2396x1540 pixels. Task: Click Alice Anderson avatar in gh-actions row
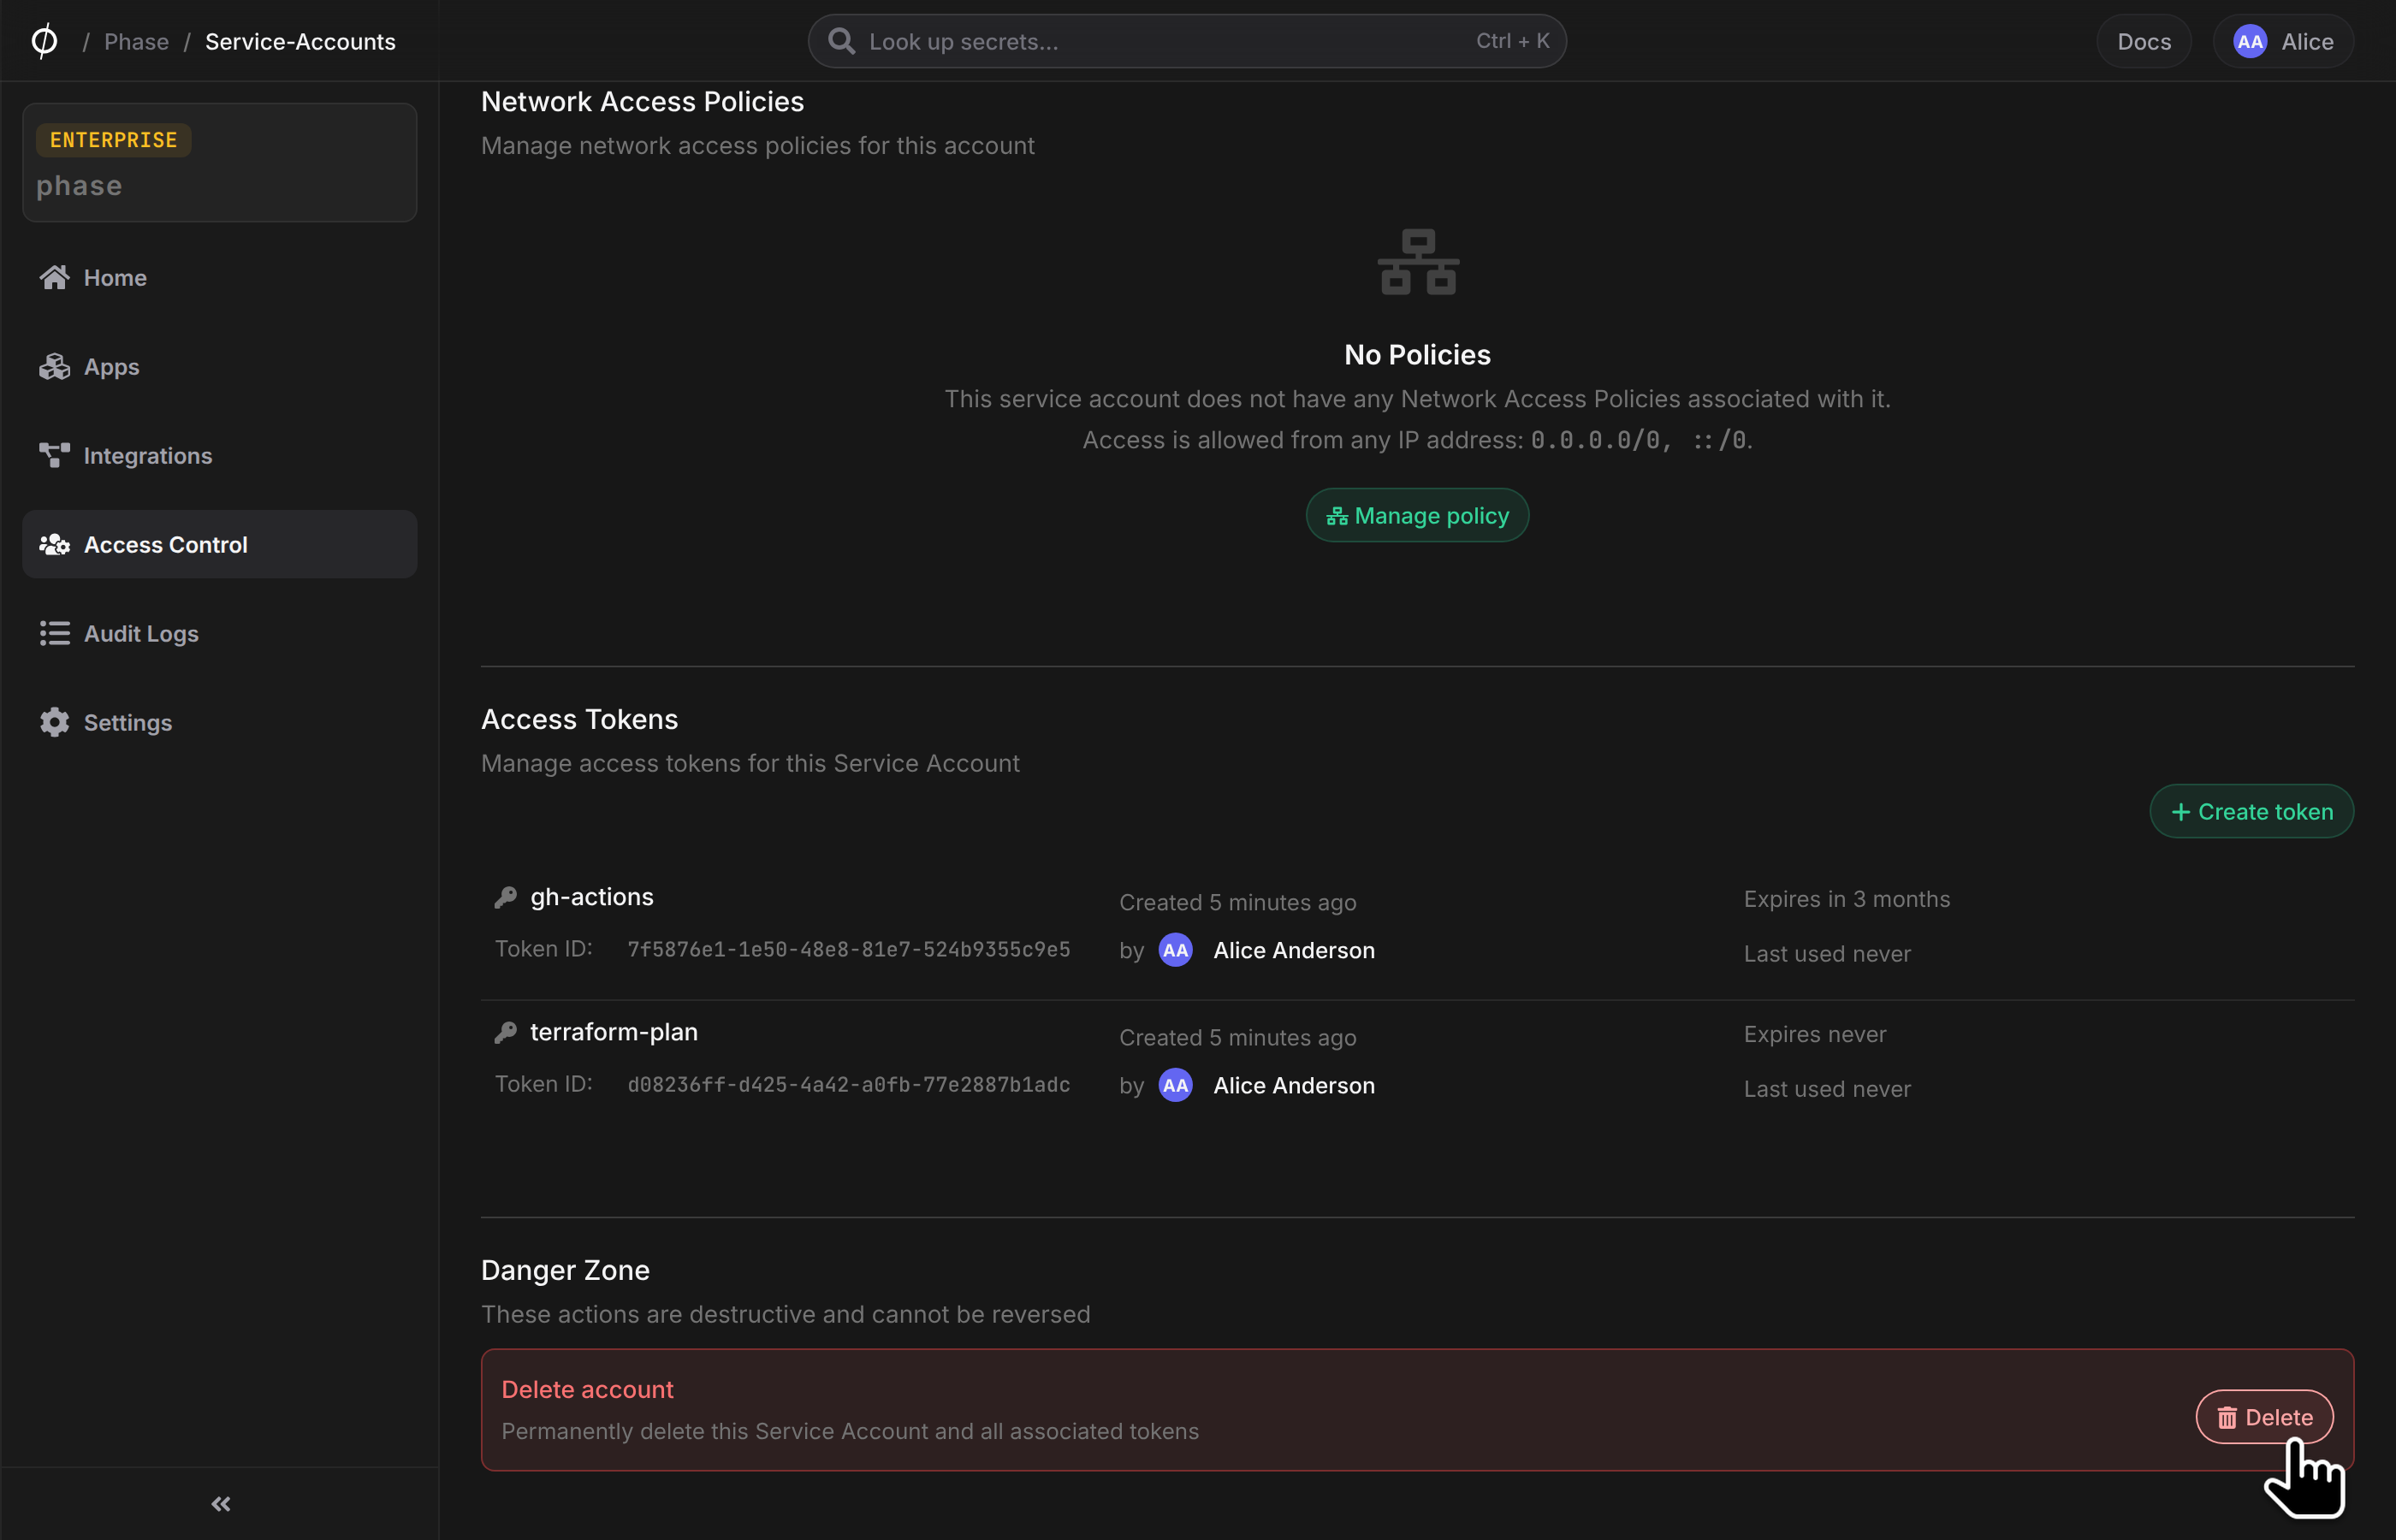pos(1175,949)
